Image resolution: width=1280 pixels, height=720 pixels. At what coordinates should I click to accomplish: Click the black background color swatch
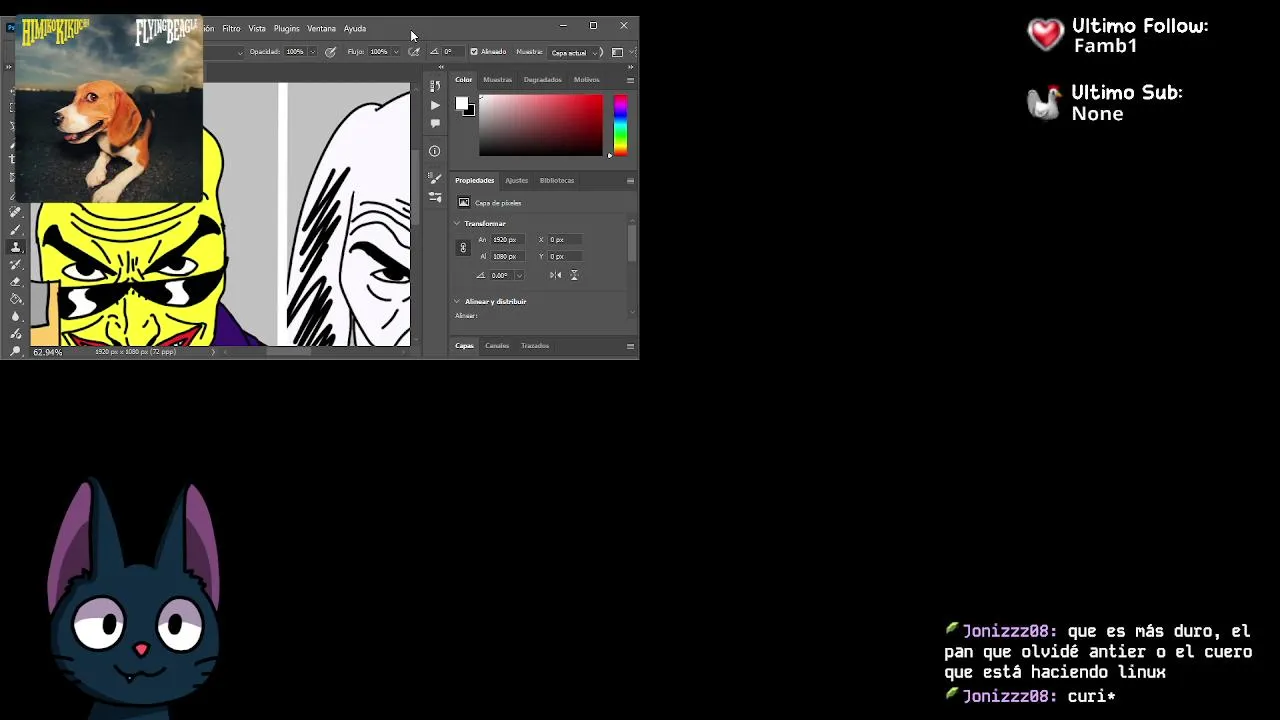470,111
